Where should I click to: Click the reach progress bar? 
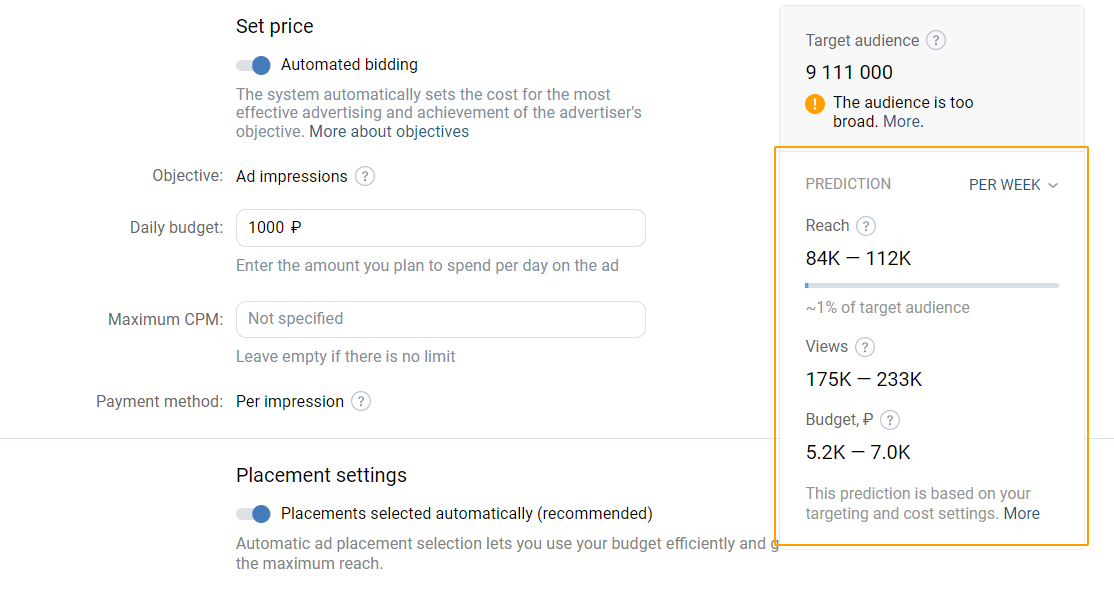pyautogui.click(x=931, y=286)
